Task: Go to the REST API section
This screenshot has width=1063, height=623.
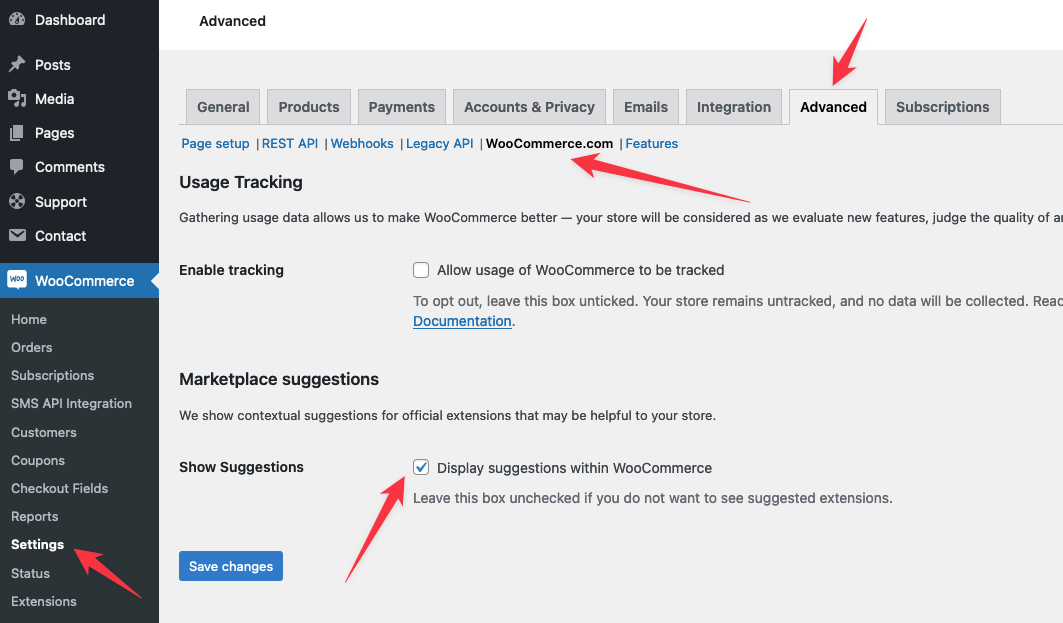Action: pyautogui.click(x=290, y=144)
